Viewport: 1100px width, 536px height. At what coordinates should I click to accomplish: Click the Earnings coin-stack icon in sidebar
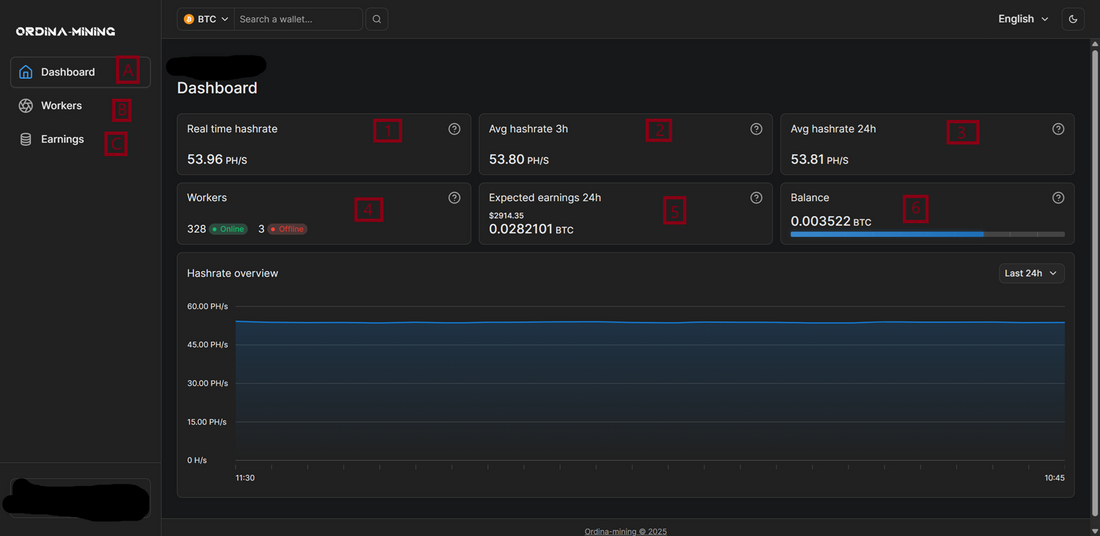pos(26,140)
